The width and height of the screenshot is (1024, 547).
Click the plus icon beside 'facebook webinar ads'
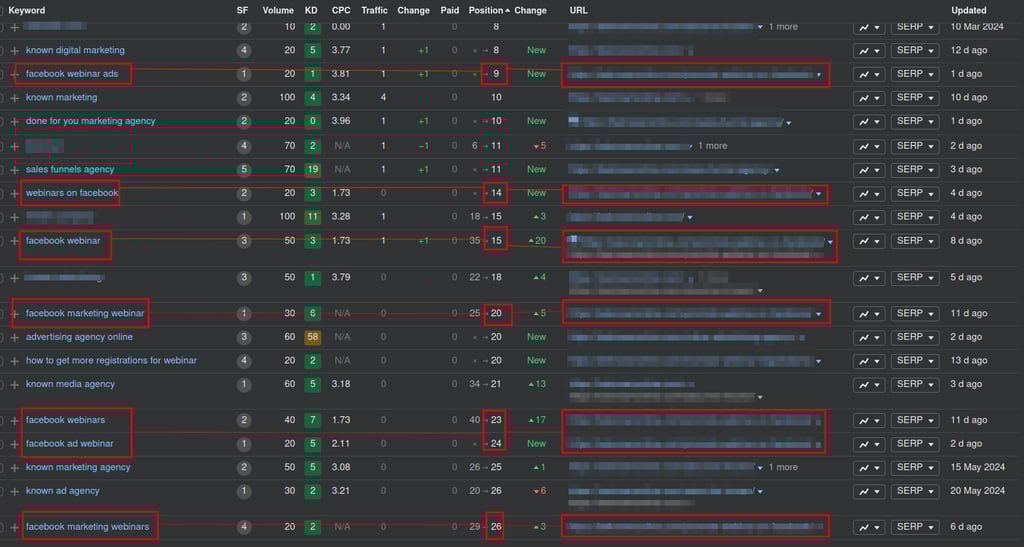point(14,75)
